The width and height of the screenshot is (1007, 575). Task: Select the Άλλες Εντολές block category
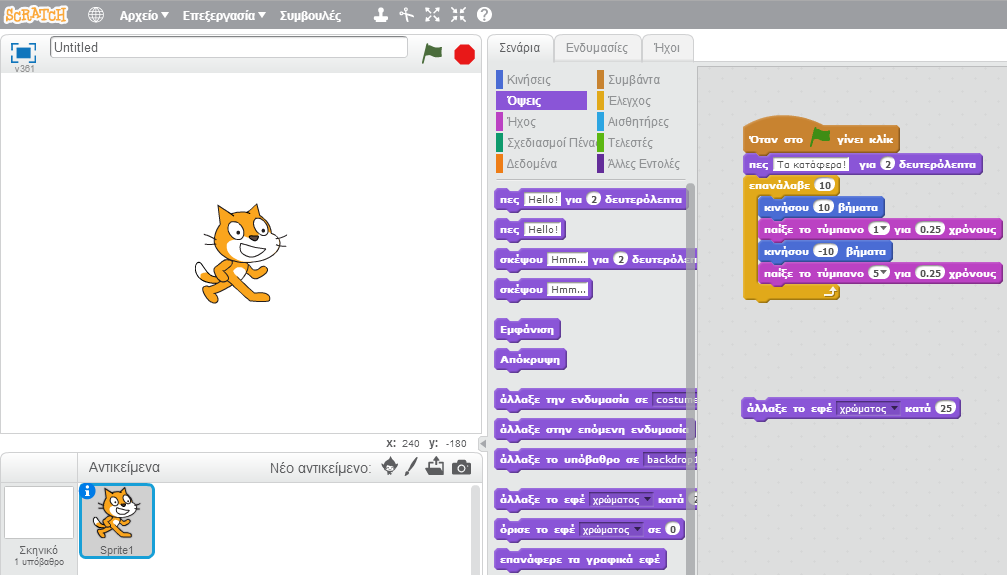click(x=639, y=164)
